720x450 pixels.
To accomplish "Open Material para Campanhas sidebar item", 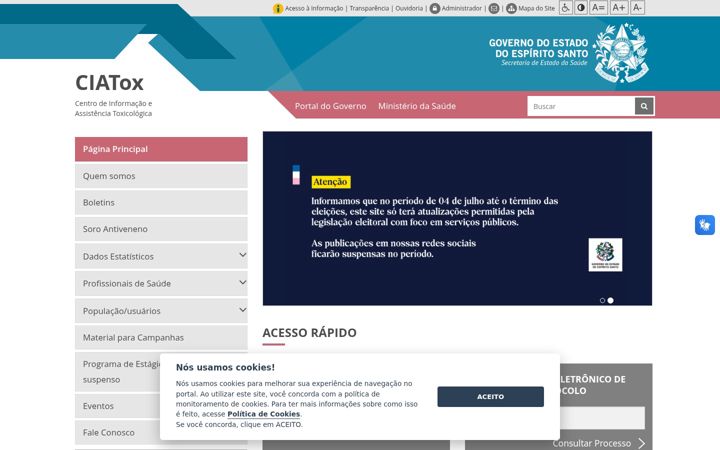I will click(161, 338).
